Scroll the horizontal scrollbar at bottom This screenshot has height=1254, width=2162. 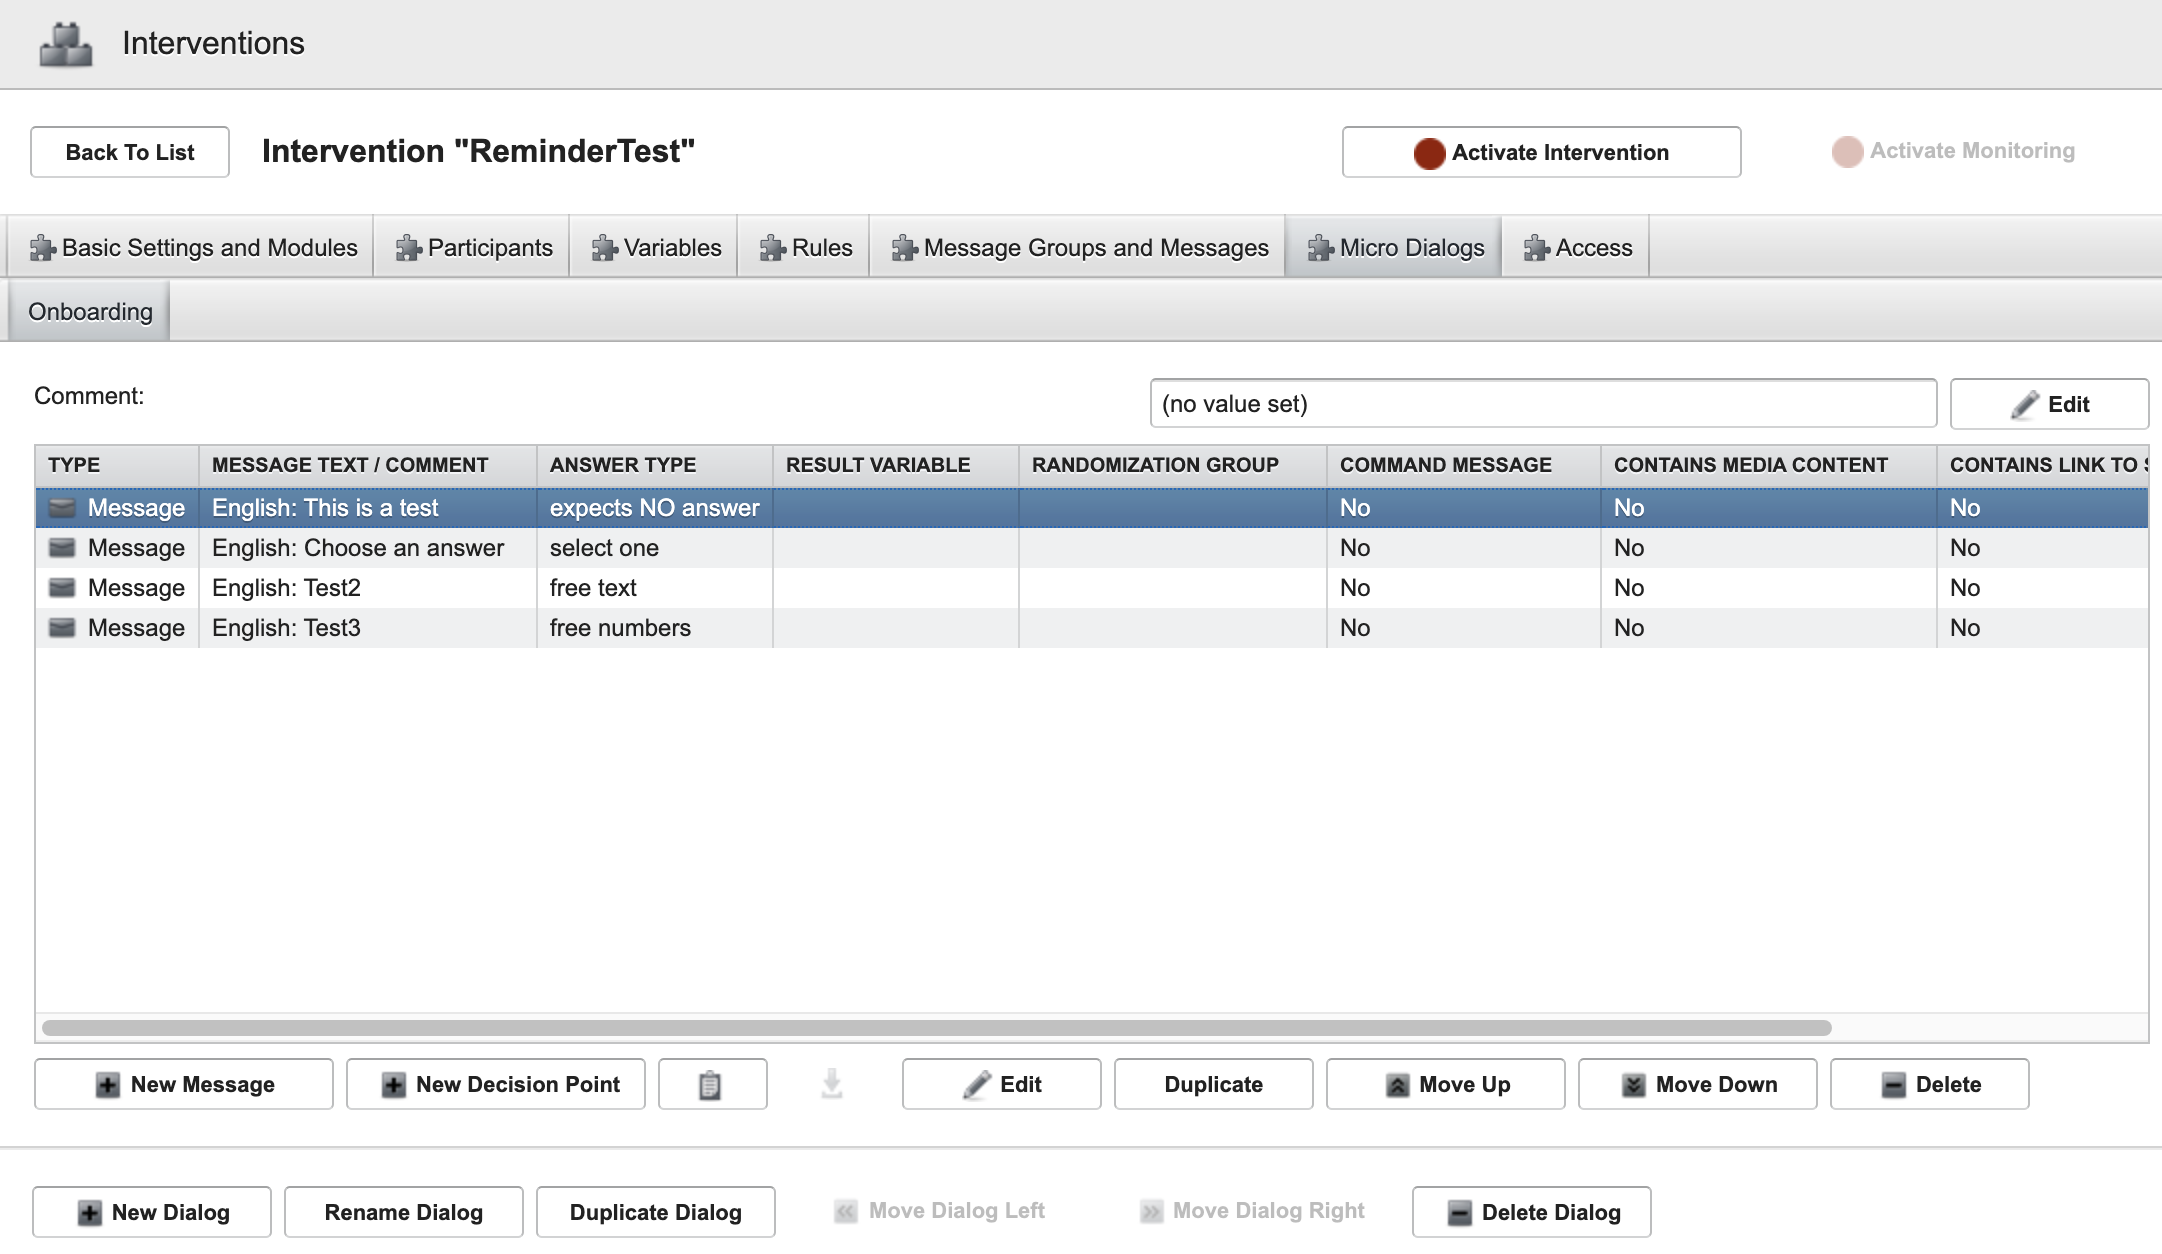point(934,1026)
